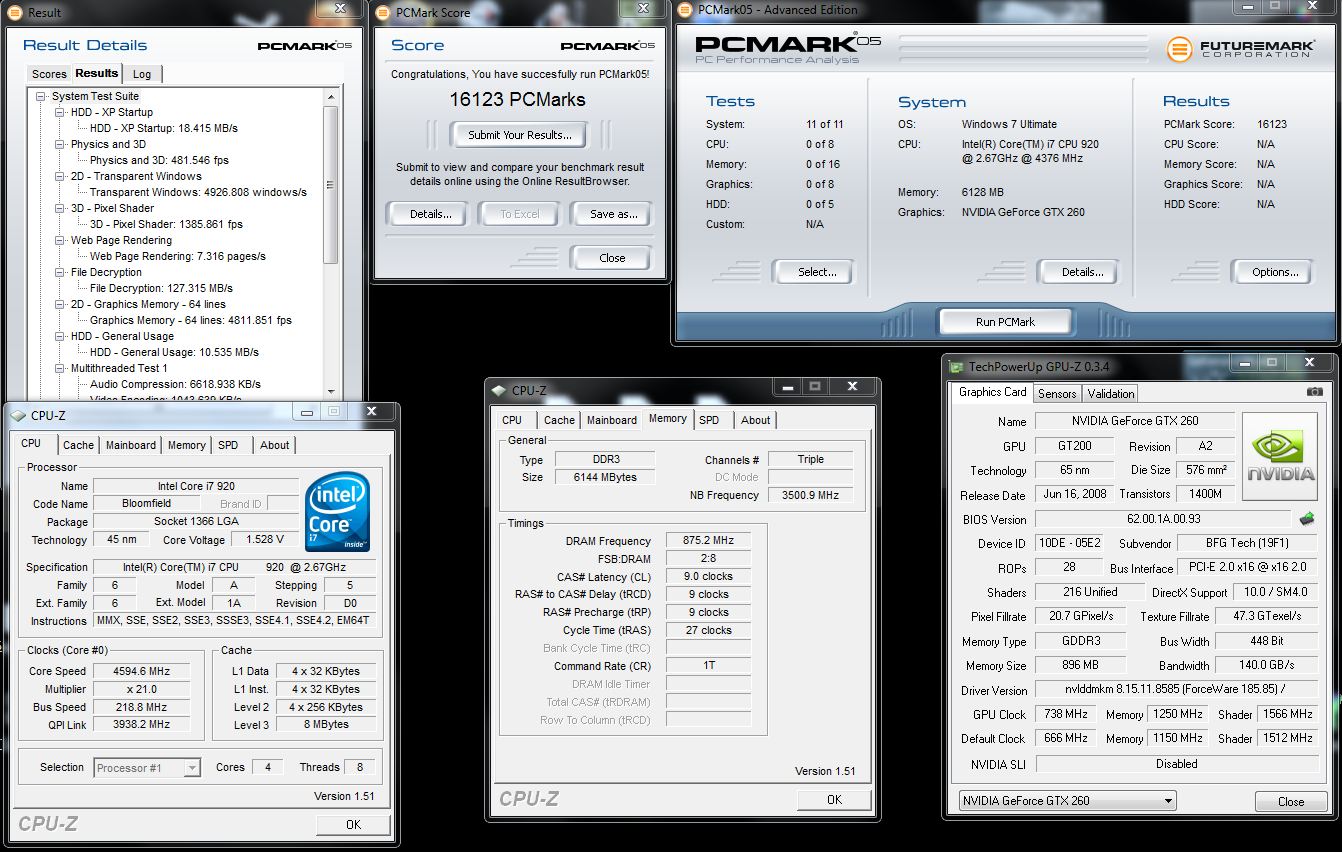The image size is (1342, 852).
Task: Click the Result Details tree vertical scrollbar
Action: 331,245
